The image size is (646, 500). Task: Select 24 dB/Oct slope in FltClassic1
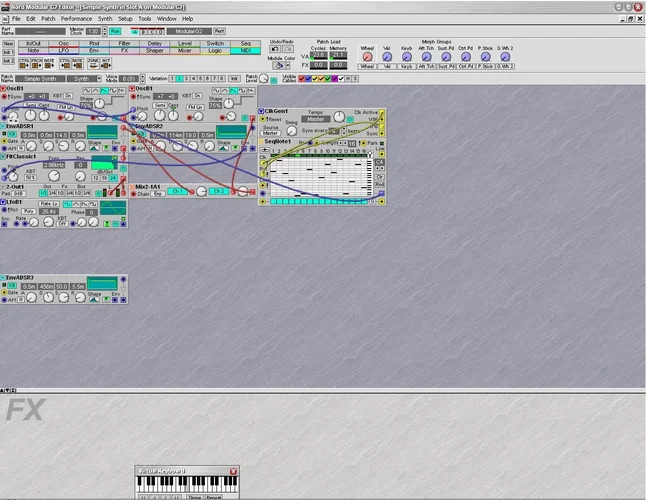point(112,178)
